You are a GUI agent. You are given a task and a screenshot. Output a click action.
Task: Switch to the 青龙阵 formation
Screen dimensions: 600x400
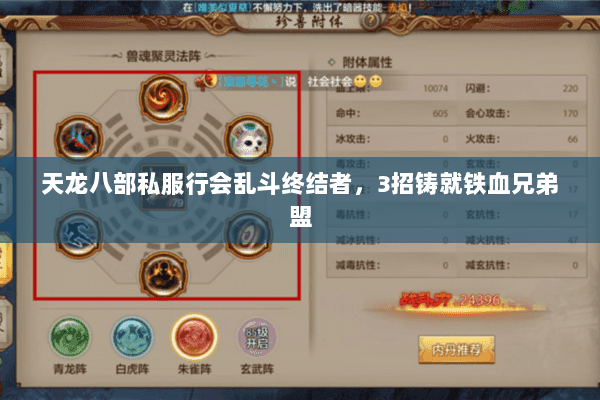(70, 337)
